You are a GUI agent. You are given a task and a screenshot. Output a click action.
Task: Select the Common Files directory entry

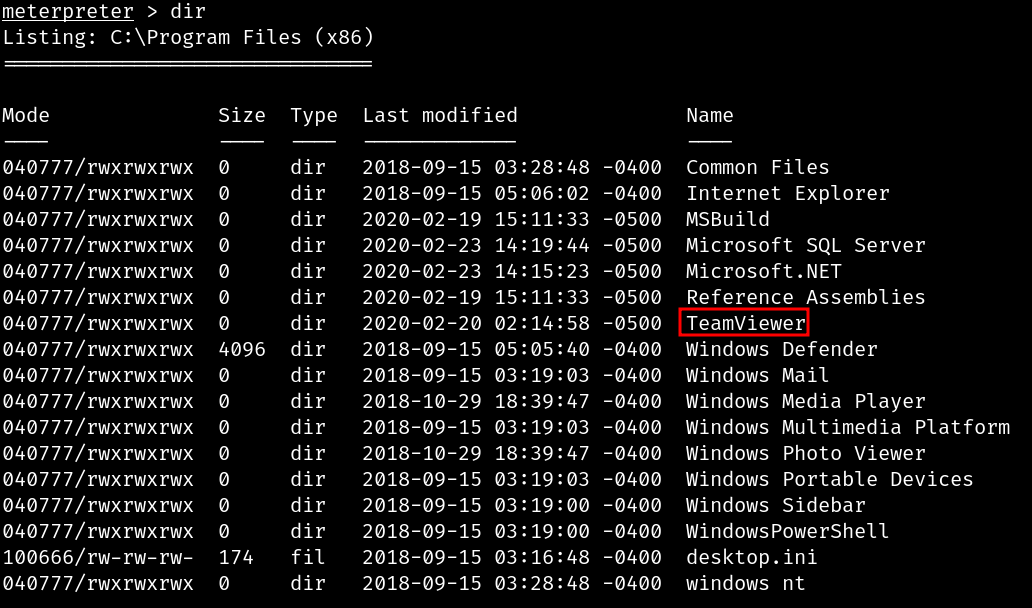click(x=758, y=167)
